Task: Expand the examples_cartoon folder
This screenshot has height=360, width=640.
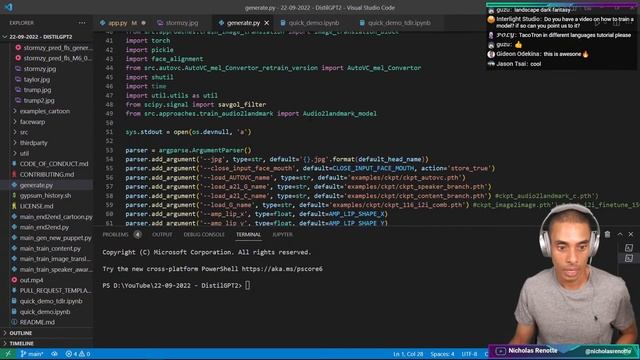Action: click(44, 111)
